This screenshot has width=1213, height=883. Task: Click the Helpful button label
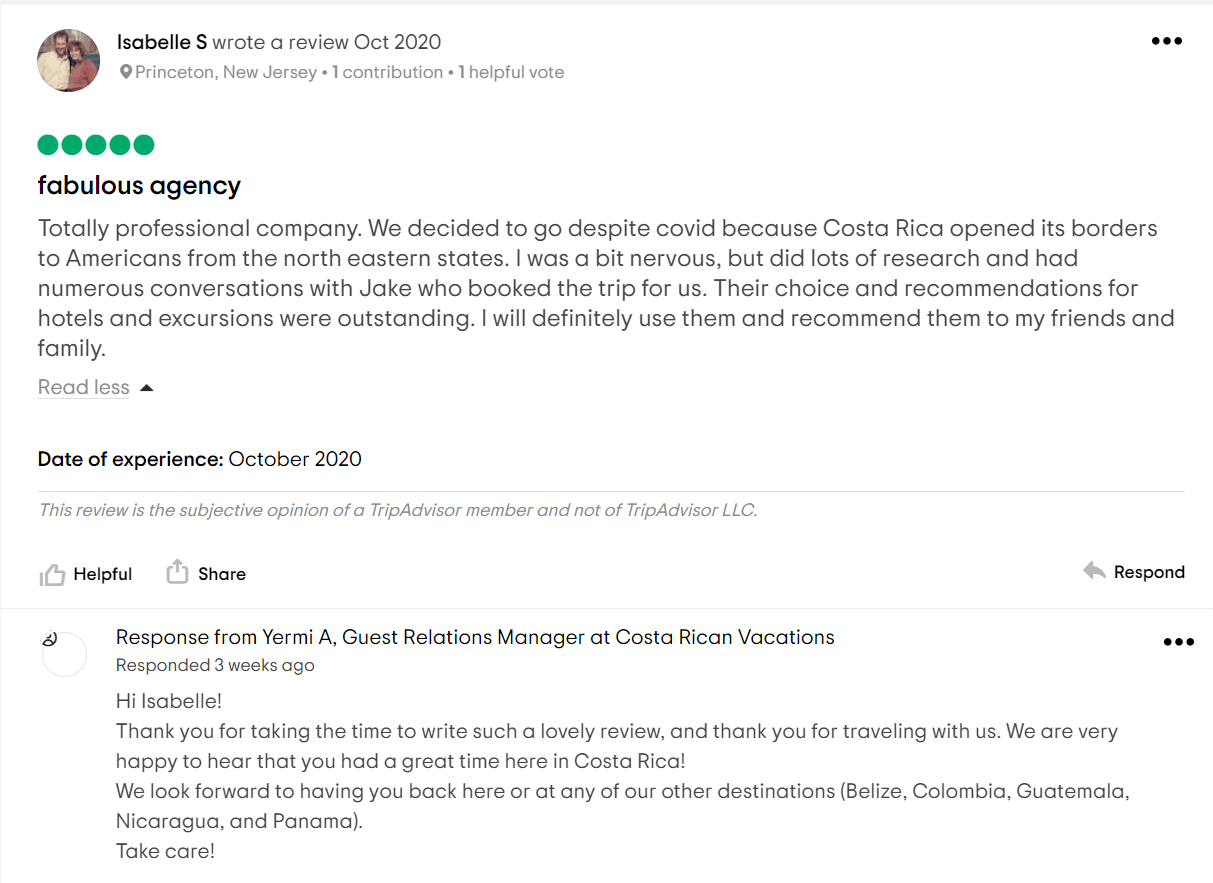103,574
